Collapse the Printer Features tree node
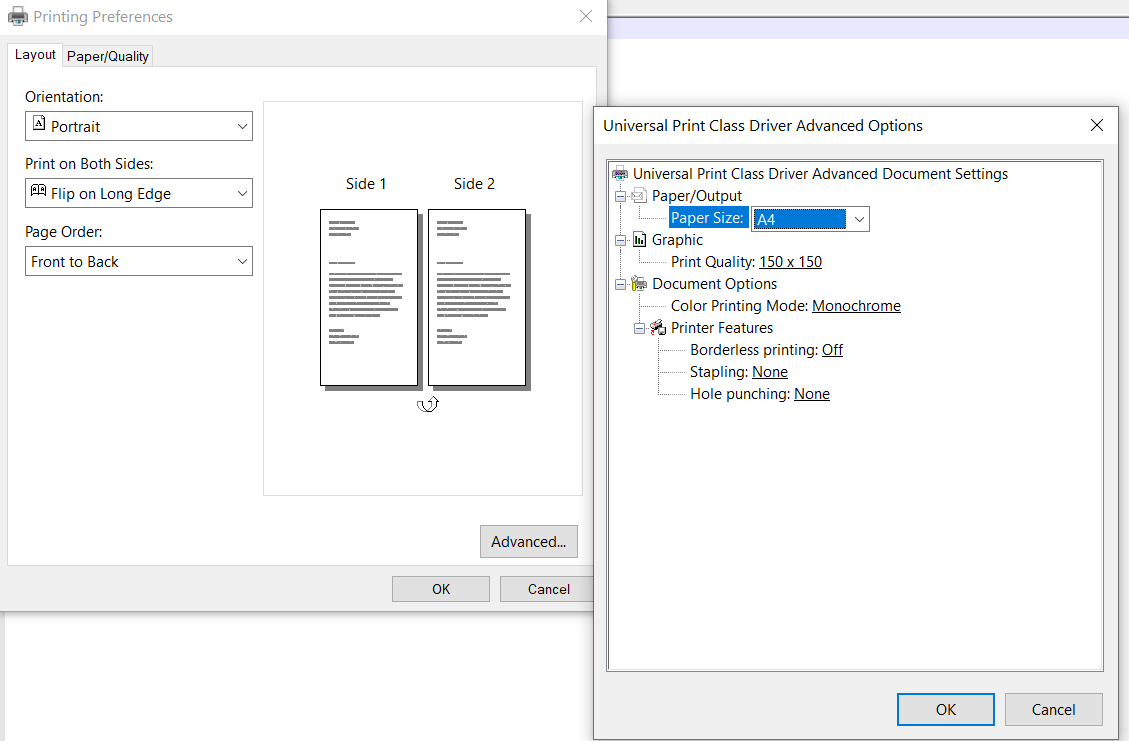Image resolution: width=1129 pixels, height=741 pixels. (640, 328)
